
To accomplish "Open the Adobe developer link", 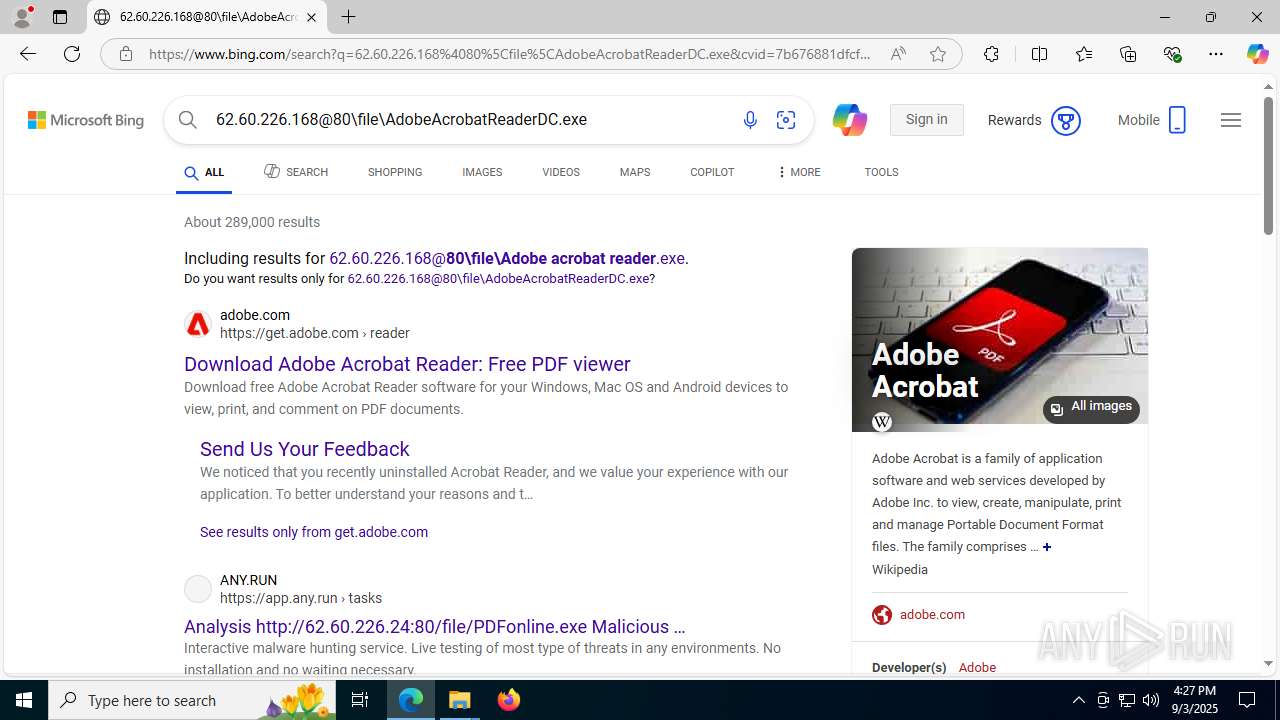I will 977,668.
